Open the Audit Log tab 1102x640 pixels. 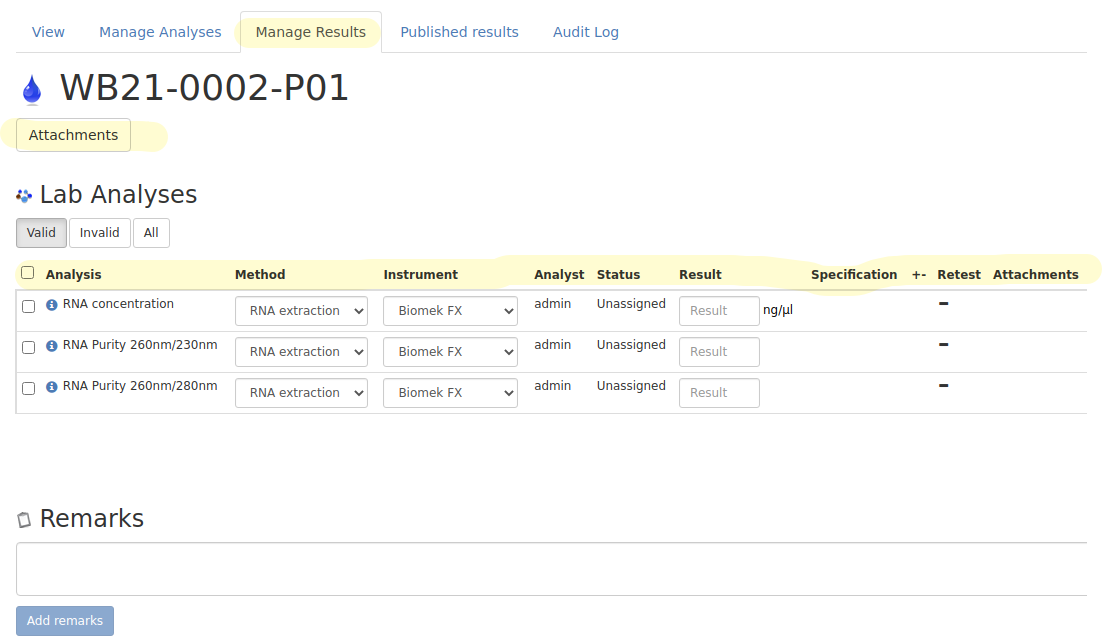(x=586, y=31)
